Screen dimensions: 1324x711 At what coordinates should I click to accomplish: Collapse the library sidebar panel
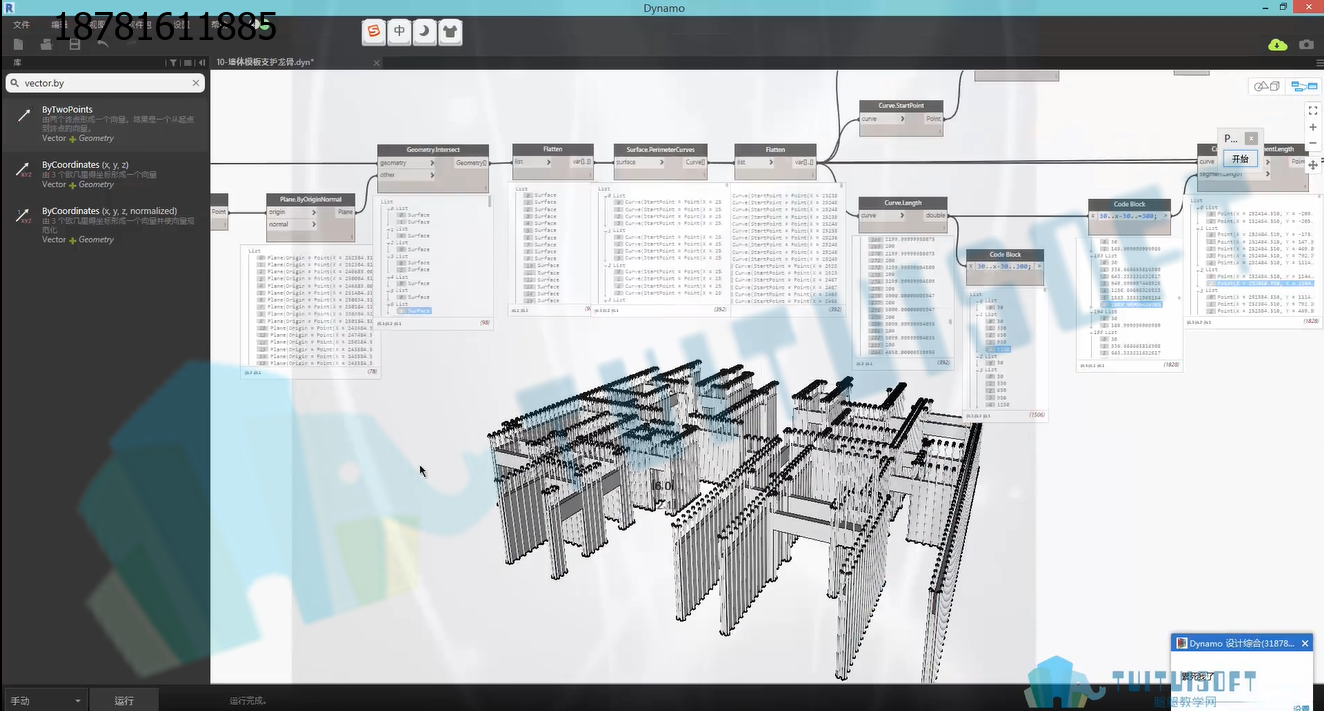pos(201,62)
